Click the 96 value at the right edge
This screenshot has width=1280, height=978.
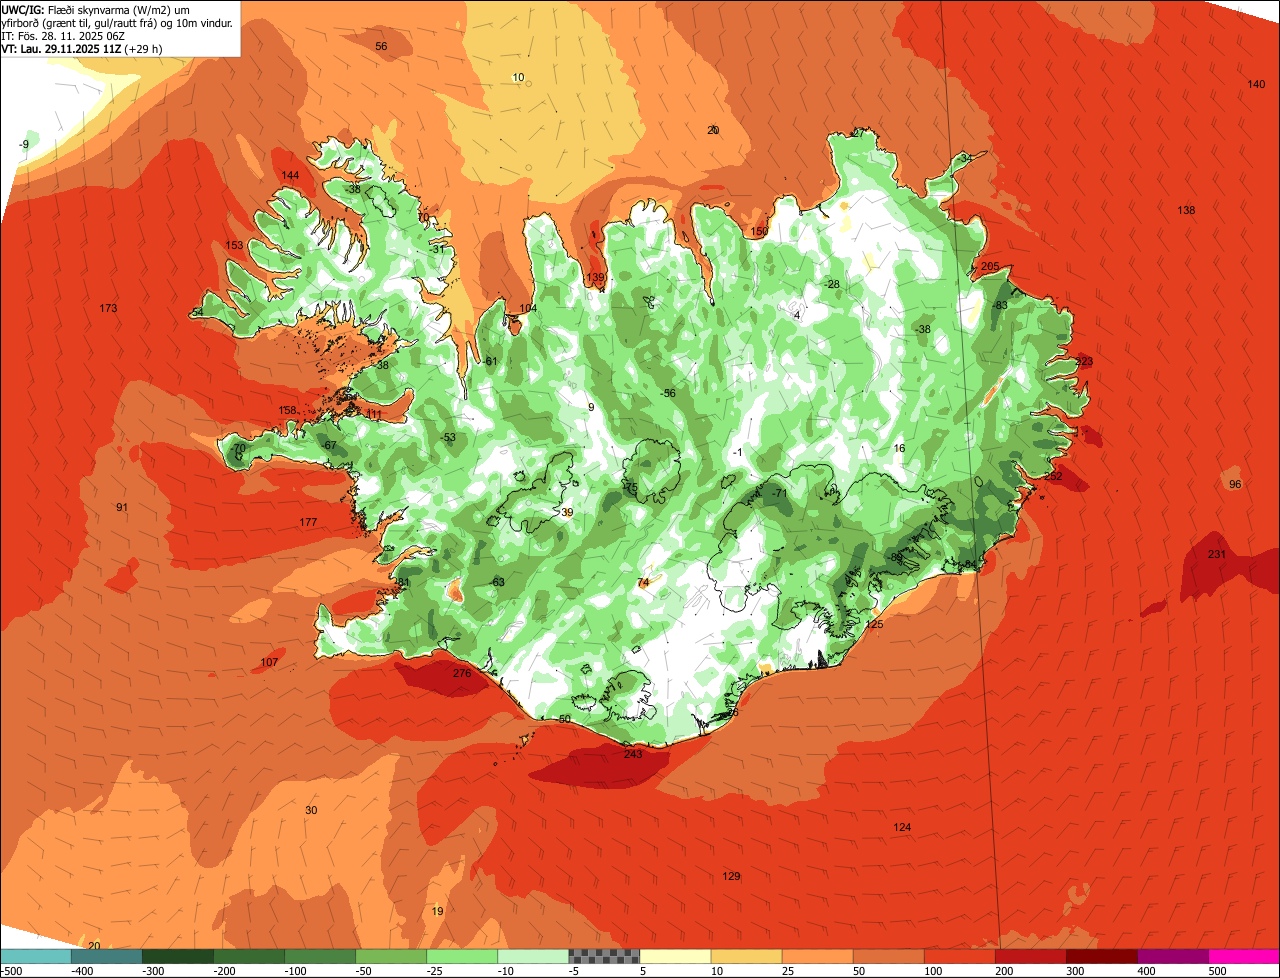pos(1235,485)
